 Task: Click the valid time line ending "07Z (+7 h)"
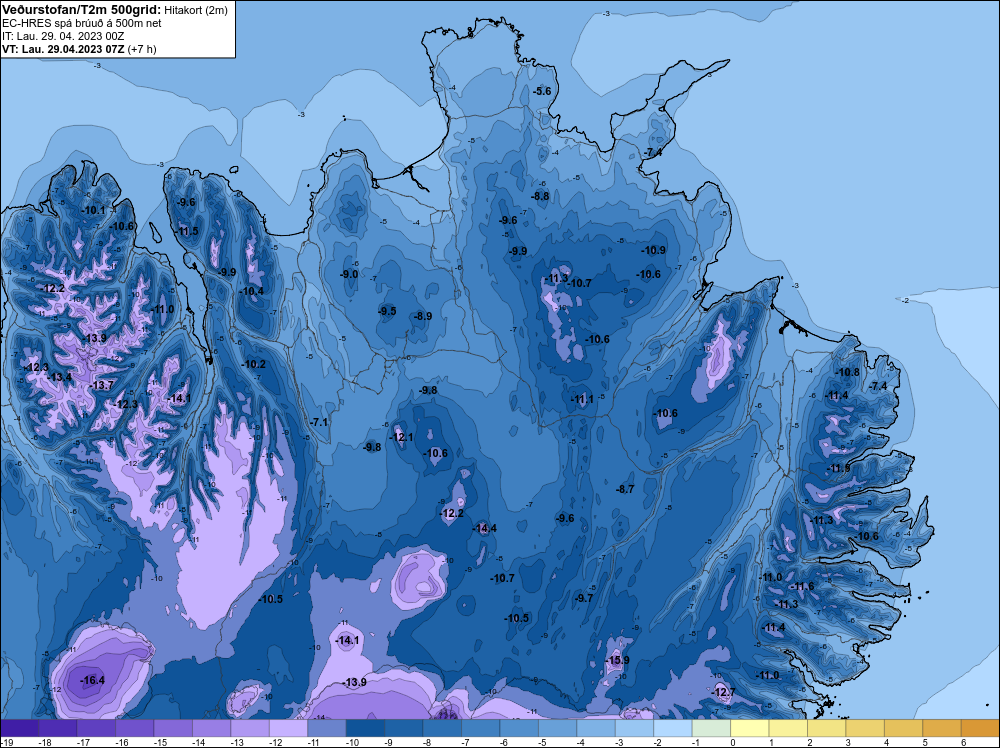79,49
